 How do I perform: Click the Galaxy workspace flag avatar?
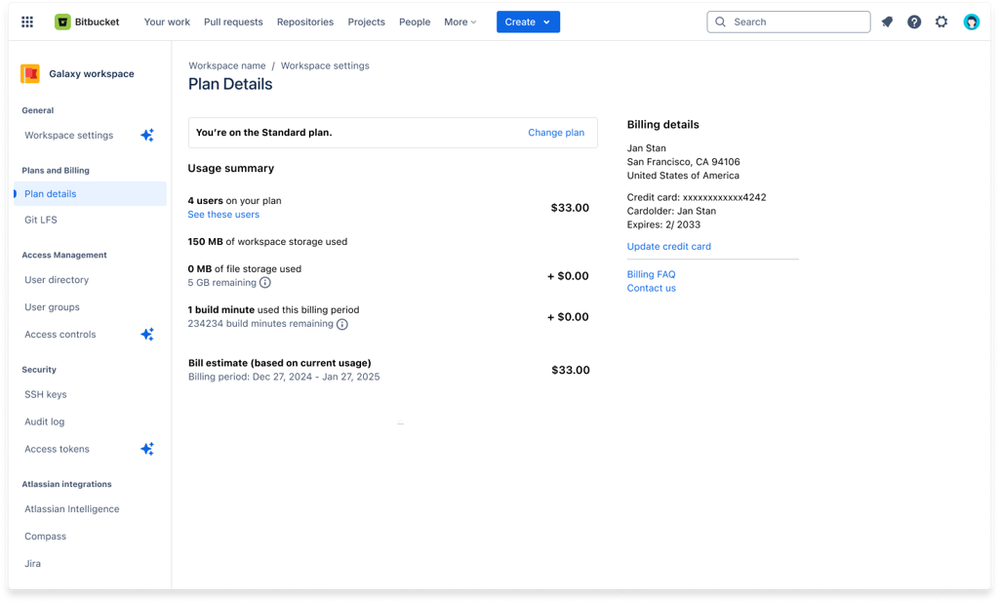pos(30,74)
